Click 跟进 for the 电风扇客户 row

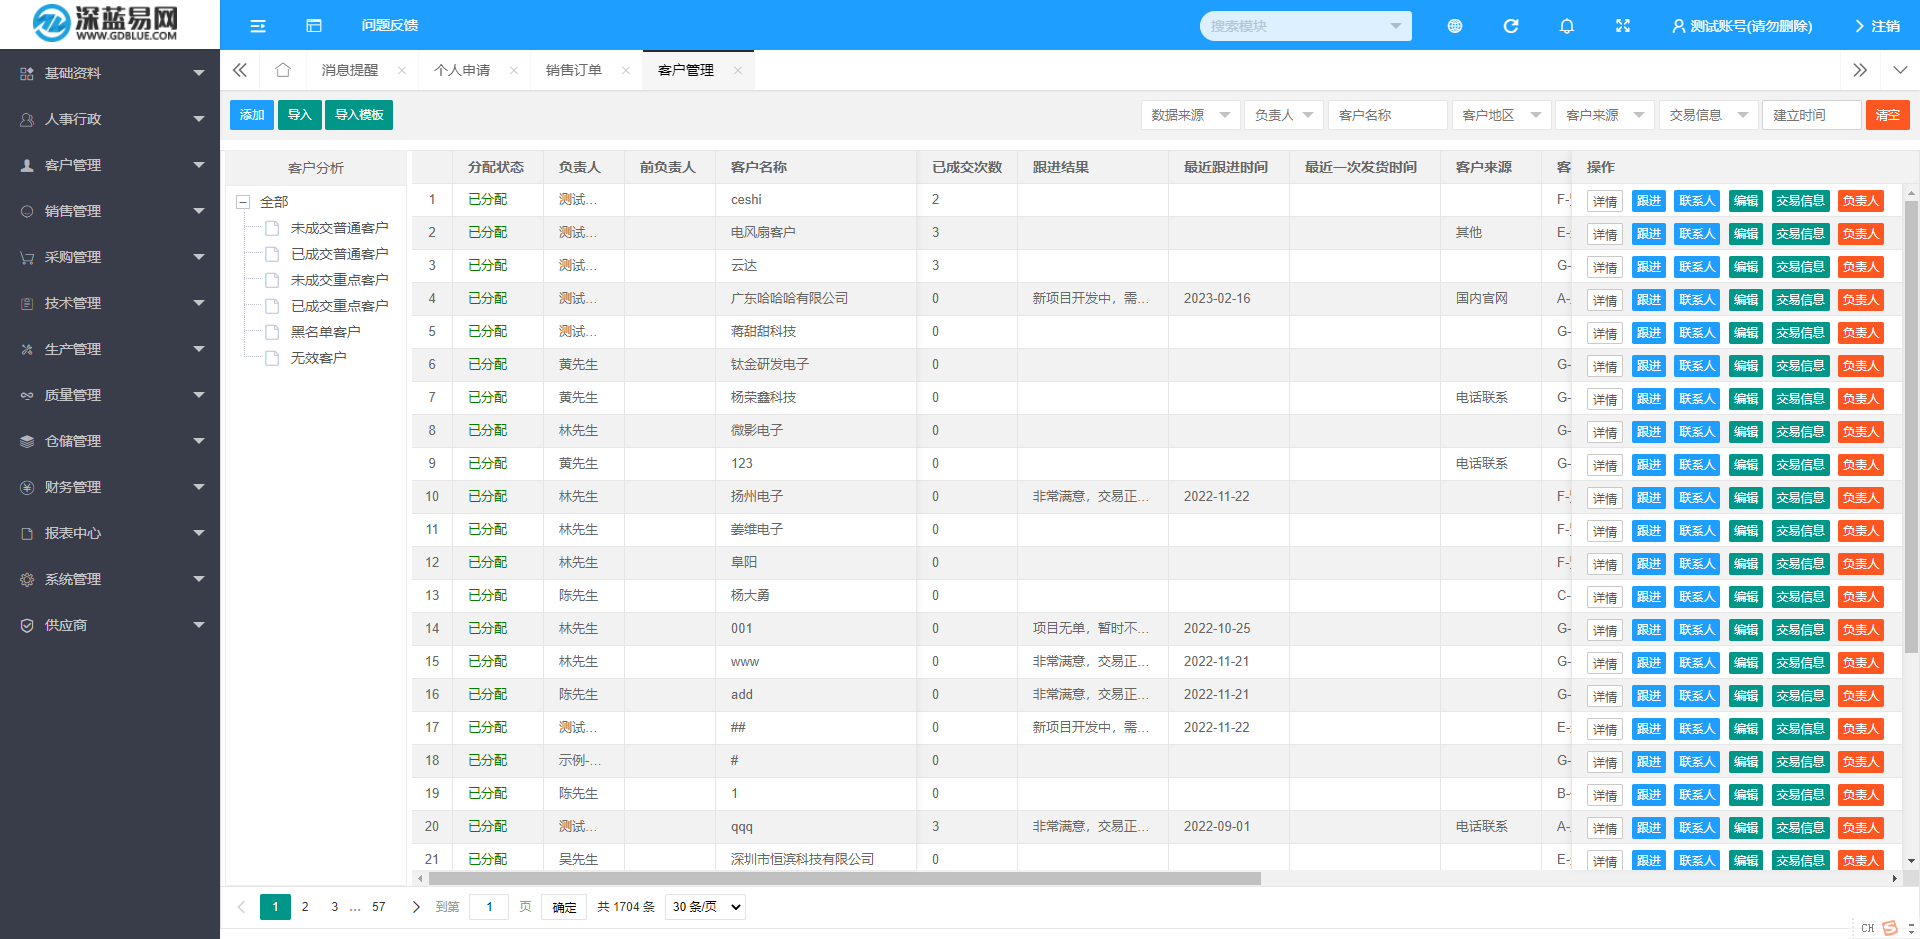tap(1649, 234)
